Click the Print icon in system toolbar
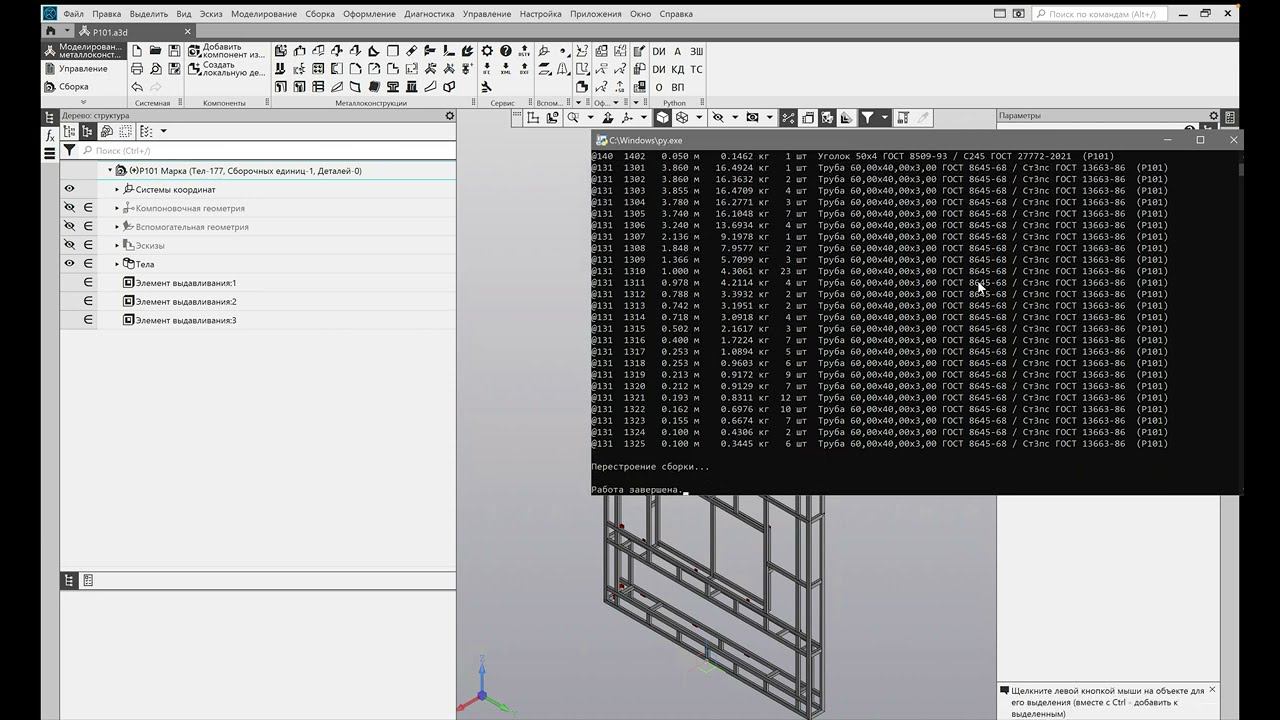The width and height of the screenshot is (1280, 720). coord(137,69)
